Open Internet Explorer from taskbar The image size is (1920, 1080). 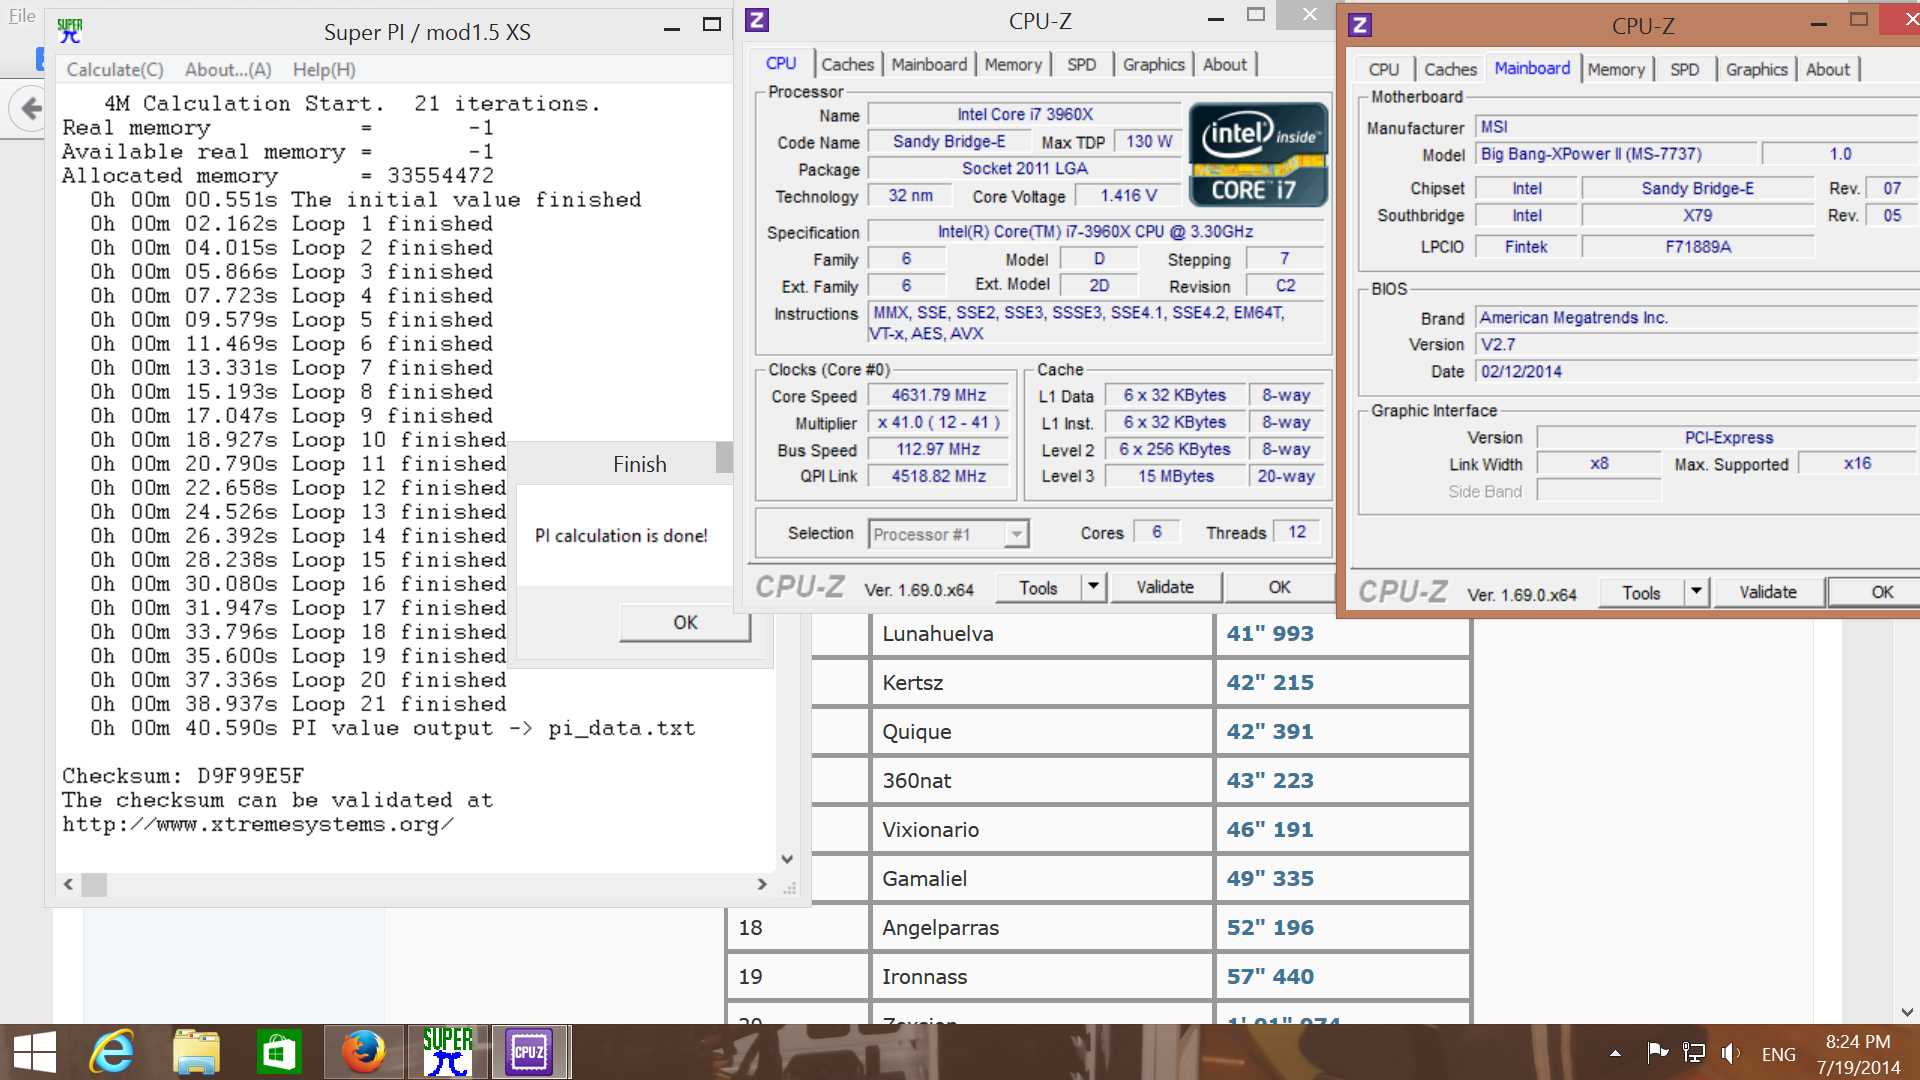[x=112, y=1052]
